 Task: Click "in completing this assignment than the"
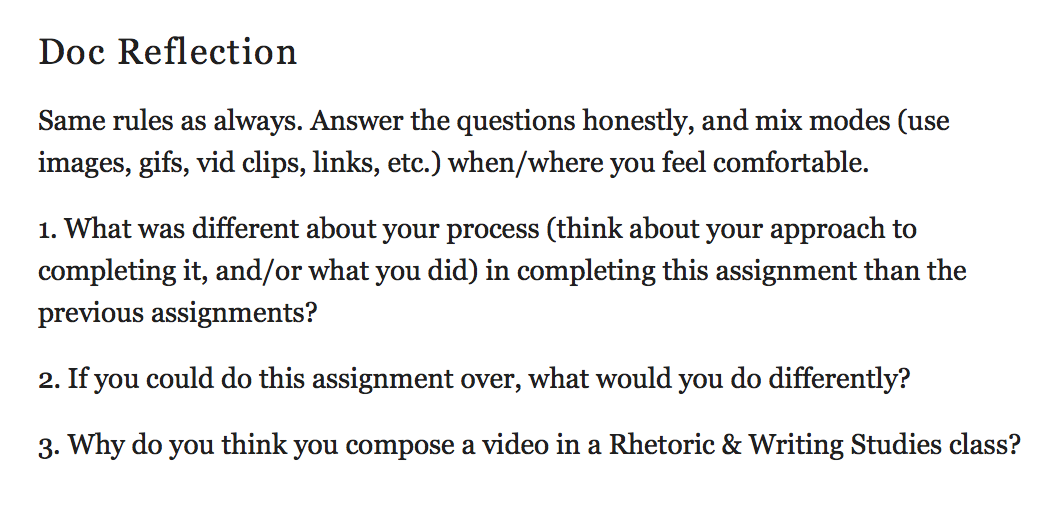726,271
